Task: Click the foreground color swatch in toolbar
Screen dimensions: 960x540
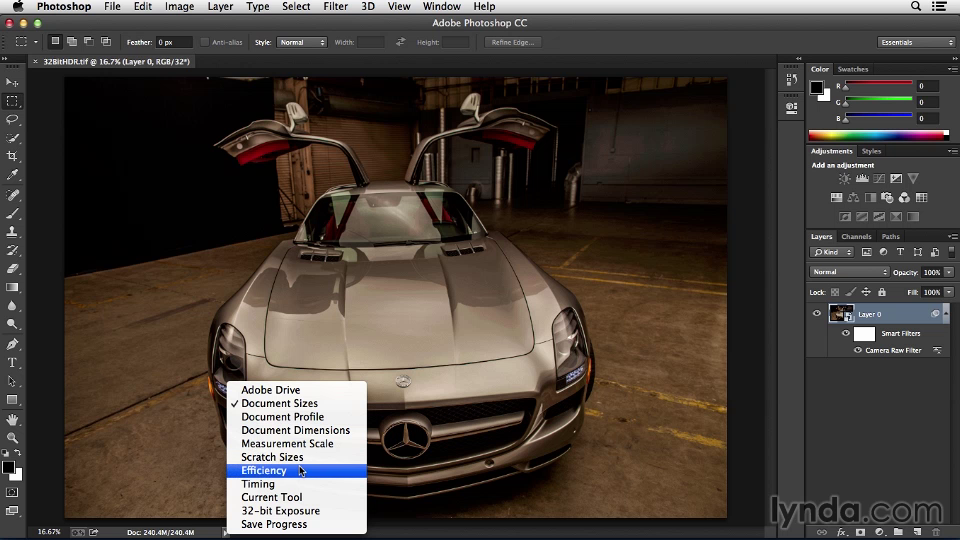Action: 9,468
